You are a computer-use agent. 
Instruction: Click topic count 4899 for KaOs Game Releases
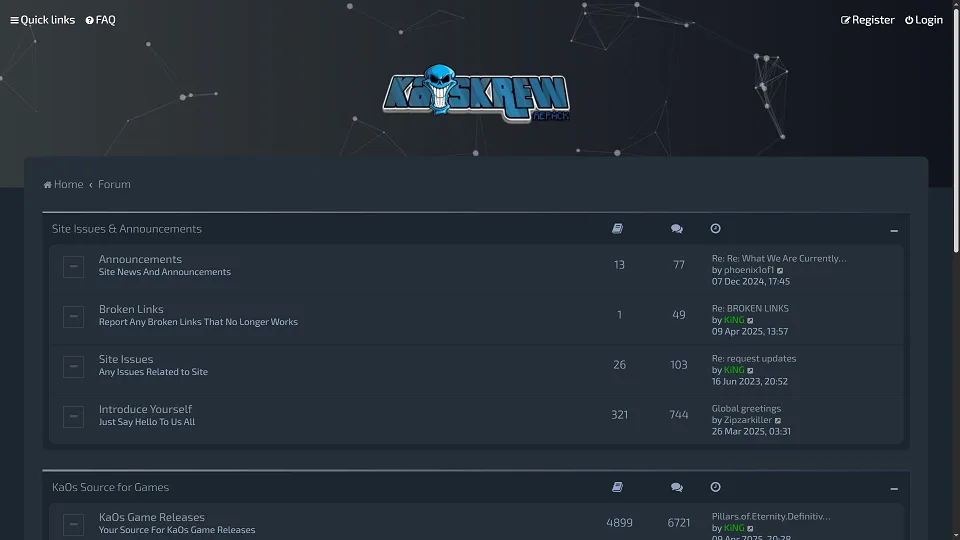619,523
